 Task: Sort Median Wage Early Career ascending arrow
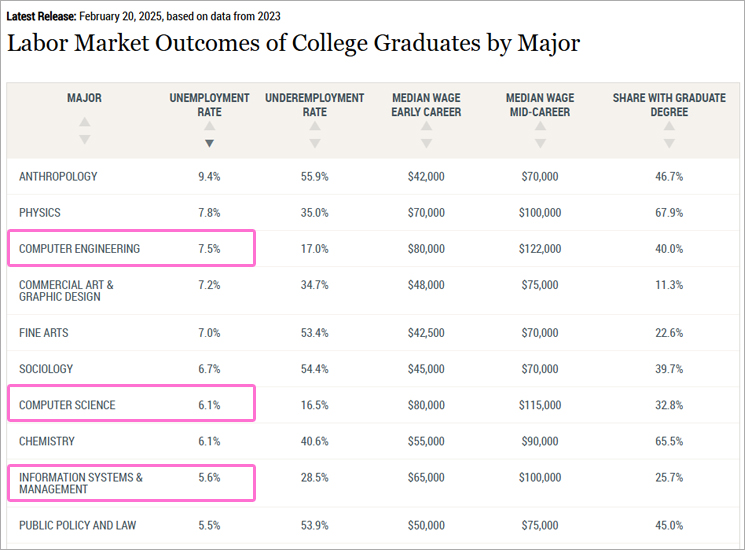point(426,124)
